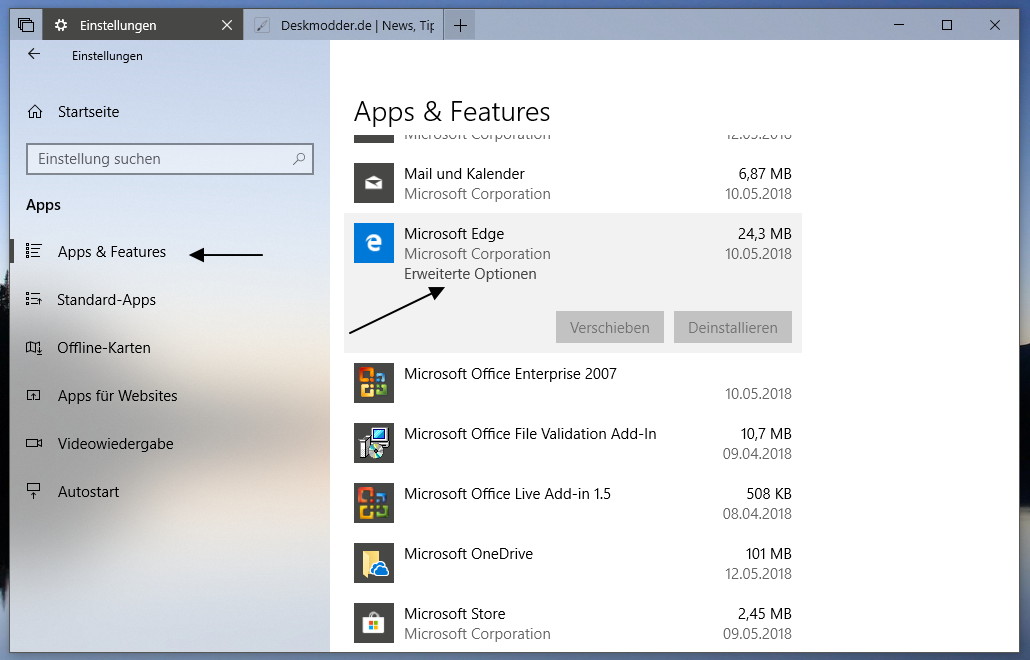Click the Microsoft Store bag icon

(x=374, y=623)
